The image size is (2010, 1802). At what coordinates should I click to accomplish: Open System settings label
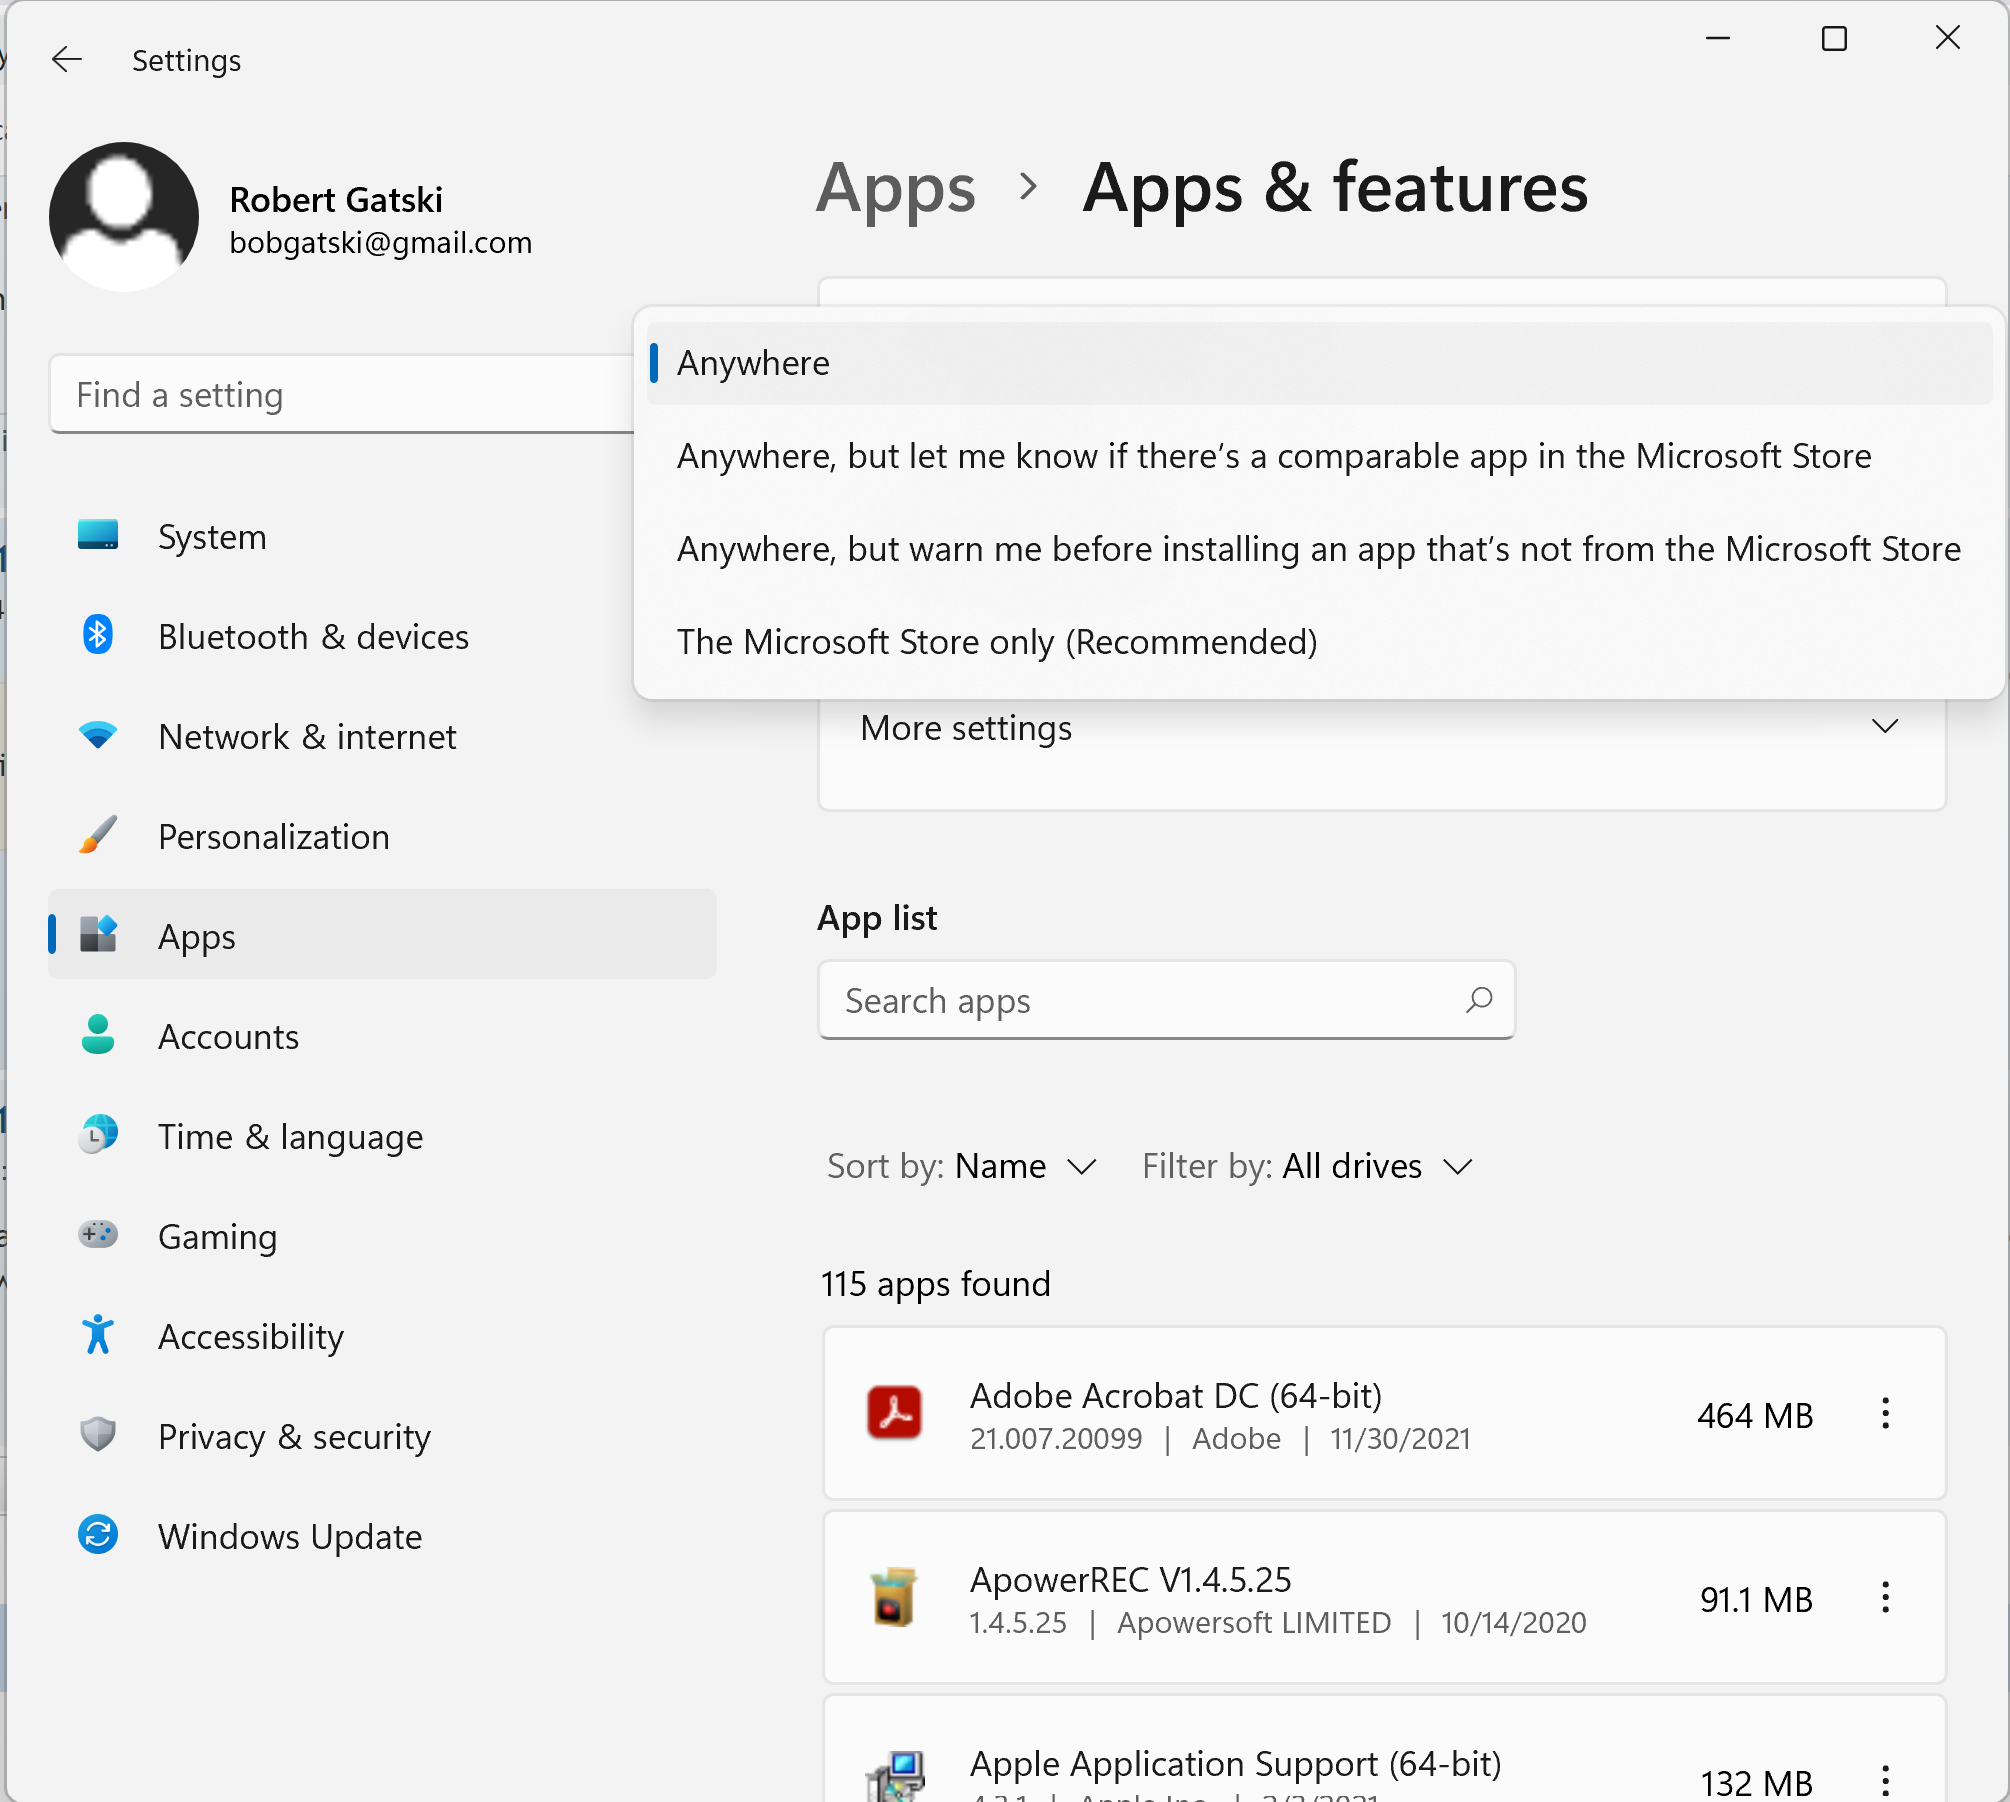point(212,537)
